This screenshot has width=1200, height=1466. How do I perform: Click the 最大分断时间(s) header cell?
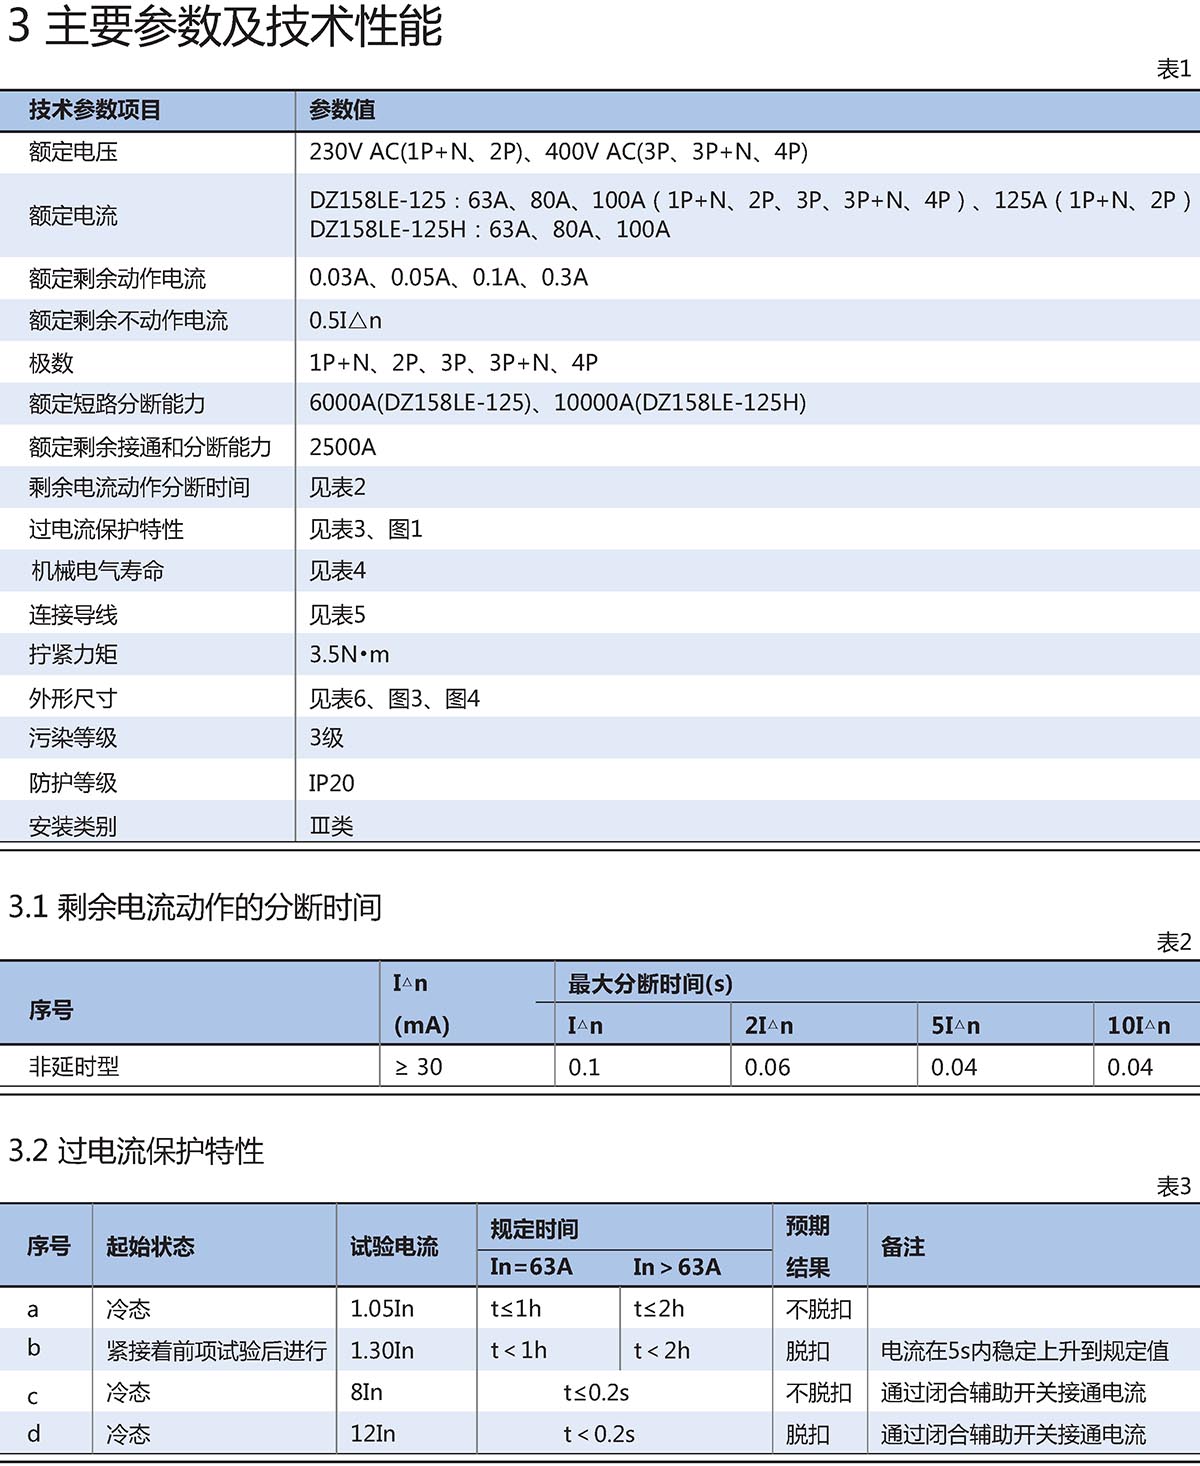coord(650,984)
